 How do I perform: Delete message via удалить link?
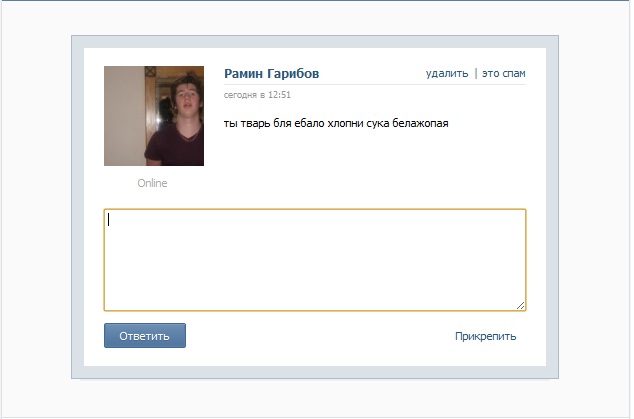tap(447, 74)
